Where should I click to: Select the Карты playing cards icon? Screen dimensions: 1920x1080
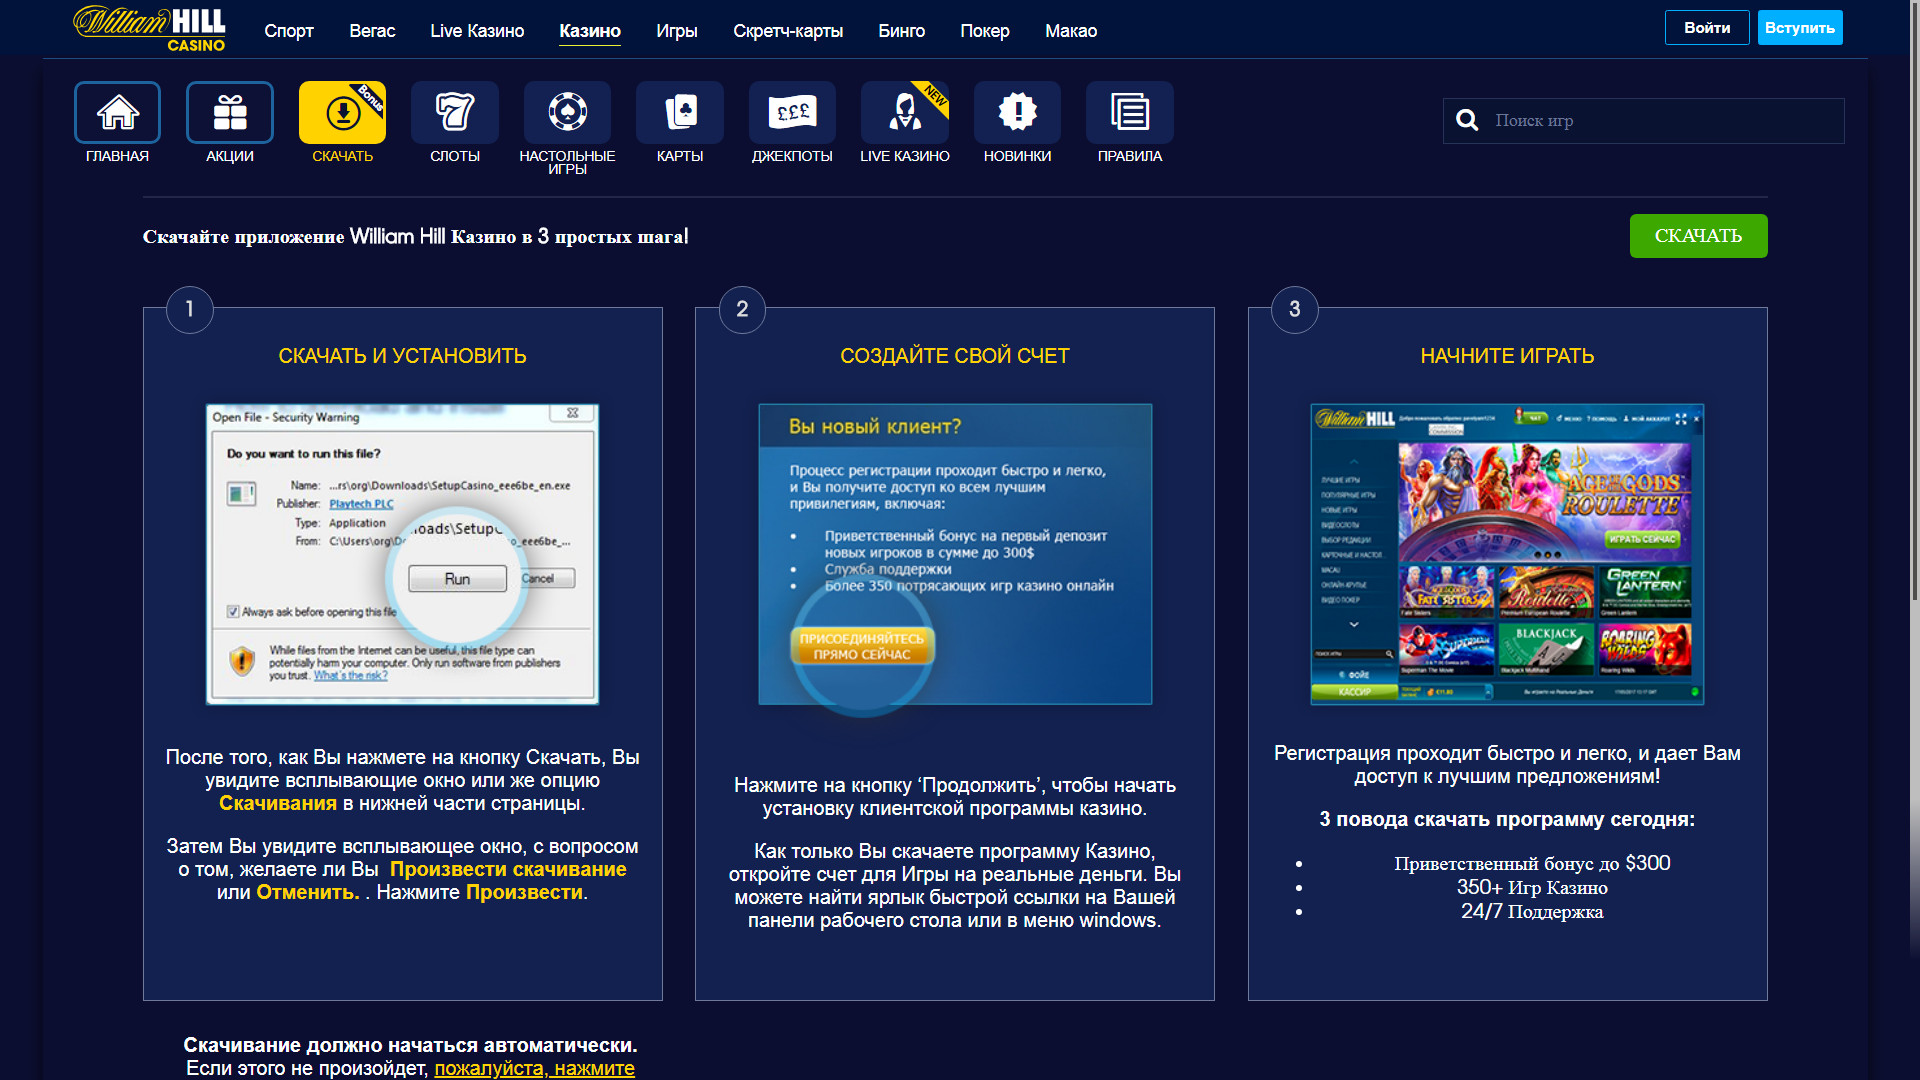[x=679, y=112]
